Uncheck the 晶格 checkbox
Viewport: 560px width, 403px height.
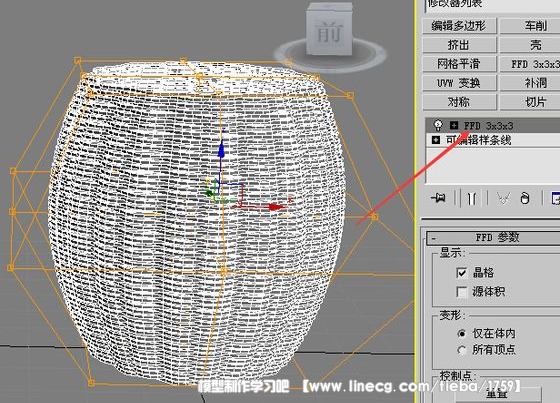461,273
